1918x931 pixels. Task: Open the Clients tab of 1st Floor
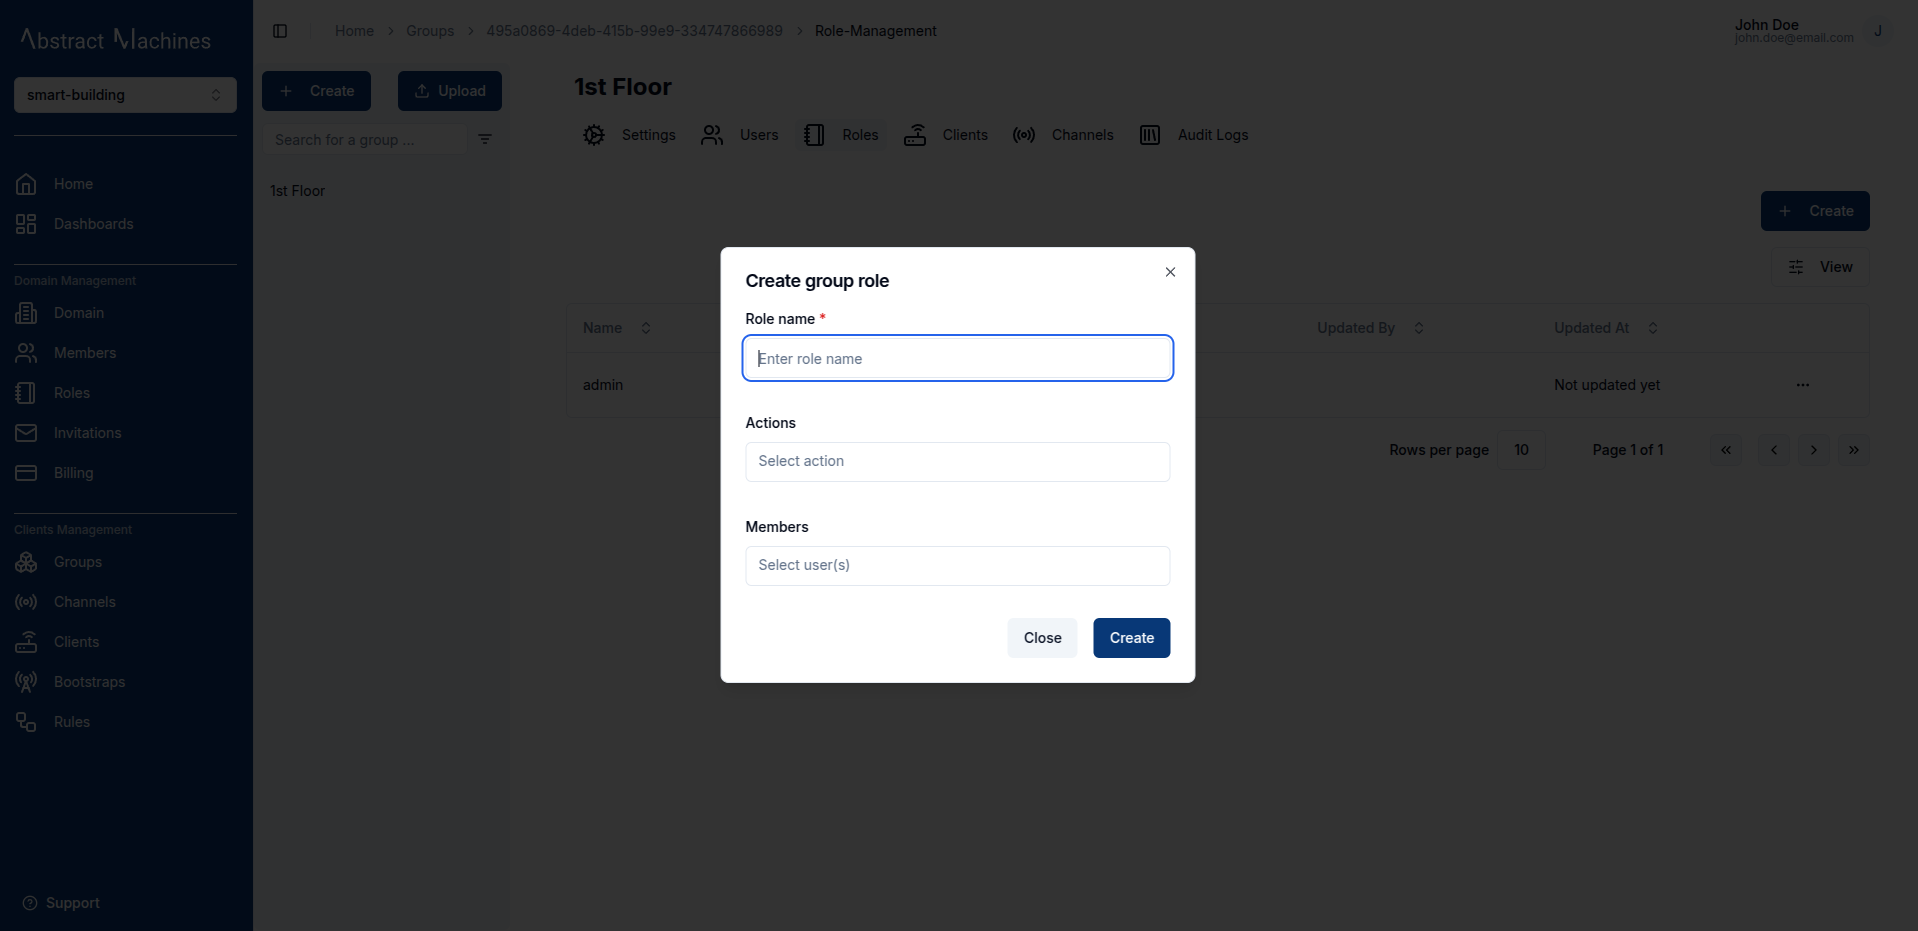point(945,135)
